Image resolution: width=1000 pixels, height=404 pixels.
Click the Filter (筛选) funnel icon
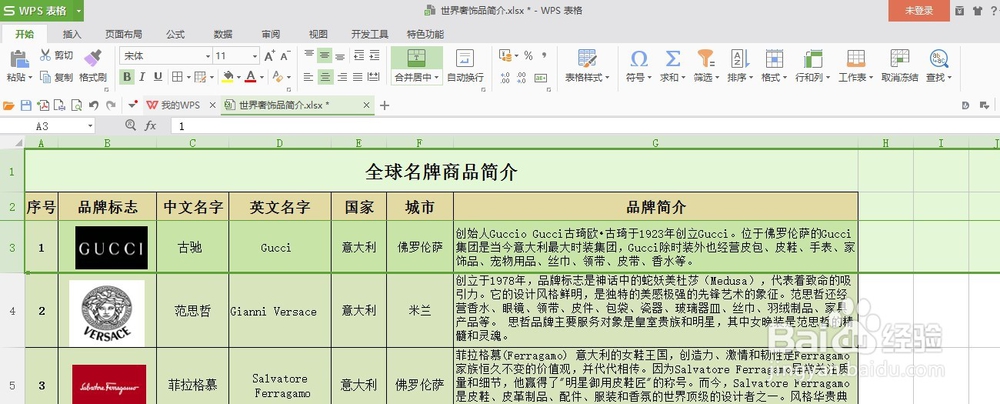pos(706,58)
